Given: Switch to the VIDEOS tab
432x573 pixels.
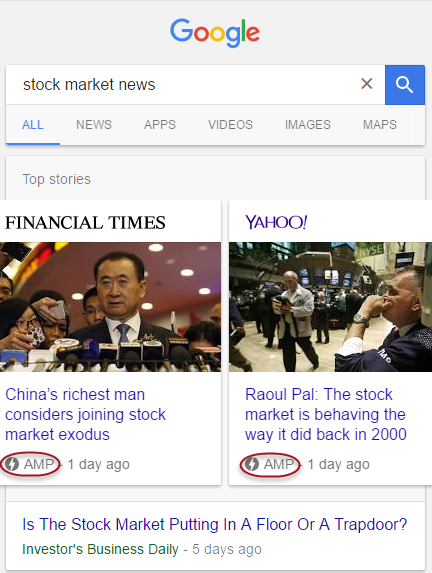Looking at the screenshot, I should point(231,125).
